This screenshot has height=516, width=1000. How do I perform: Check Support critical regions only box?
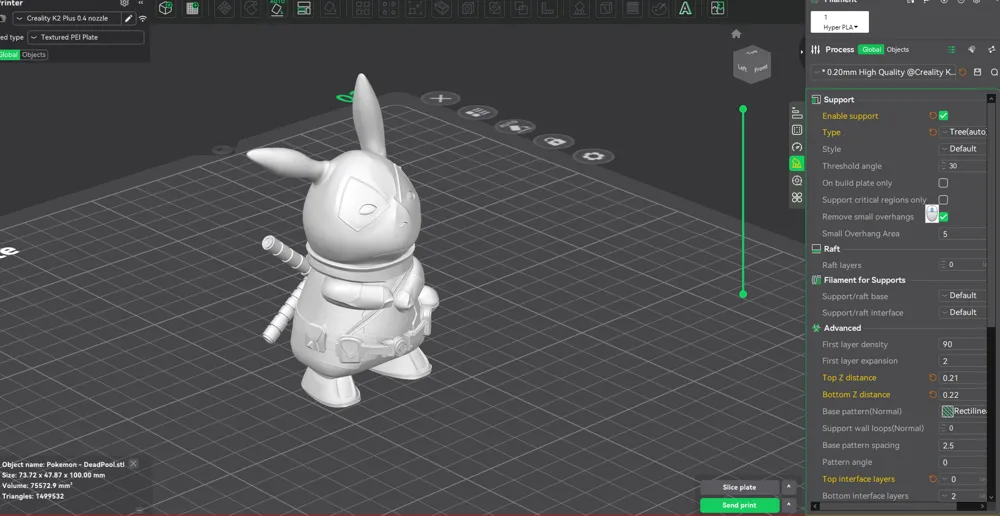tap(943, 200)
